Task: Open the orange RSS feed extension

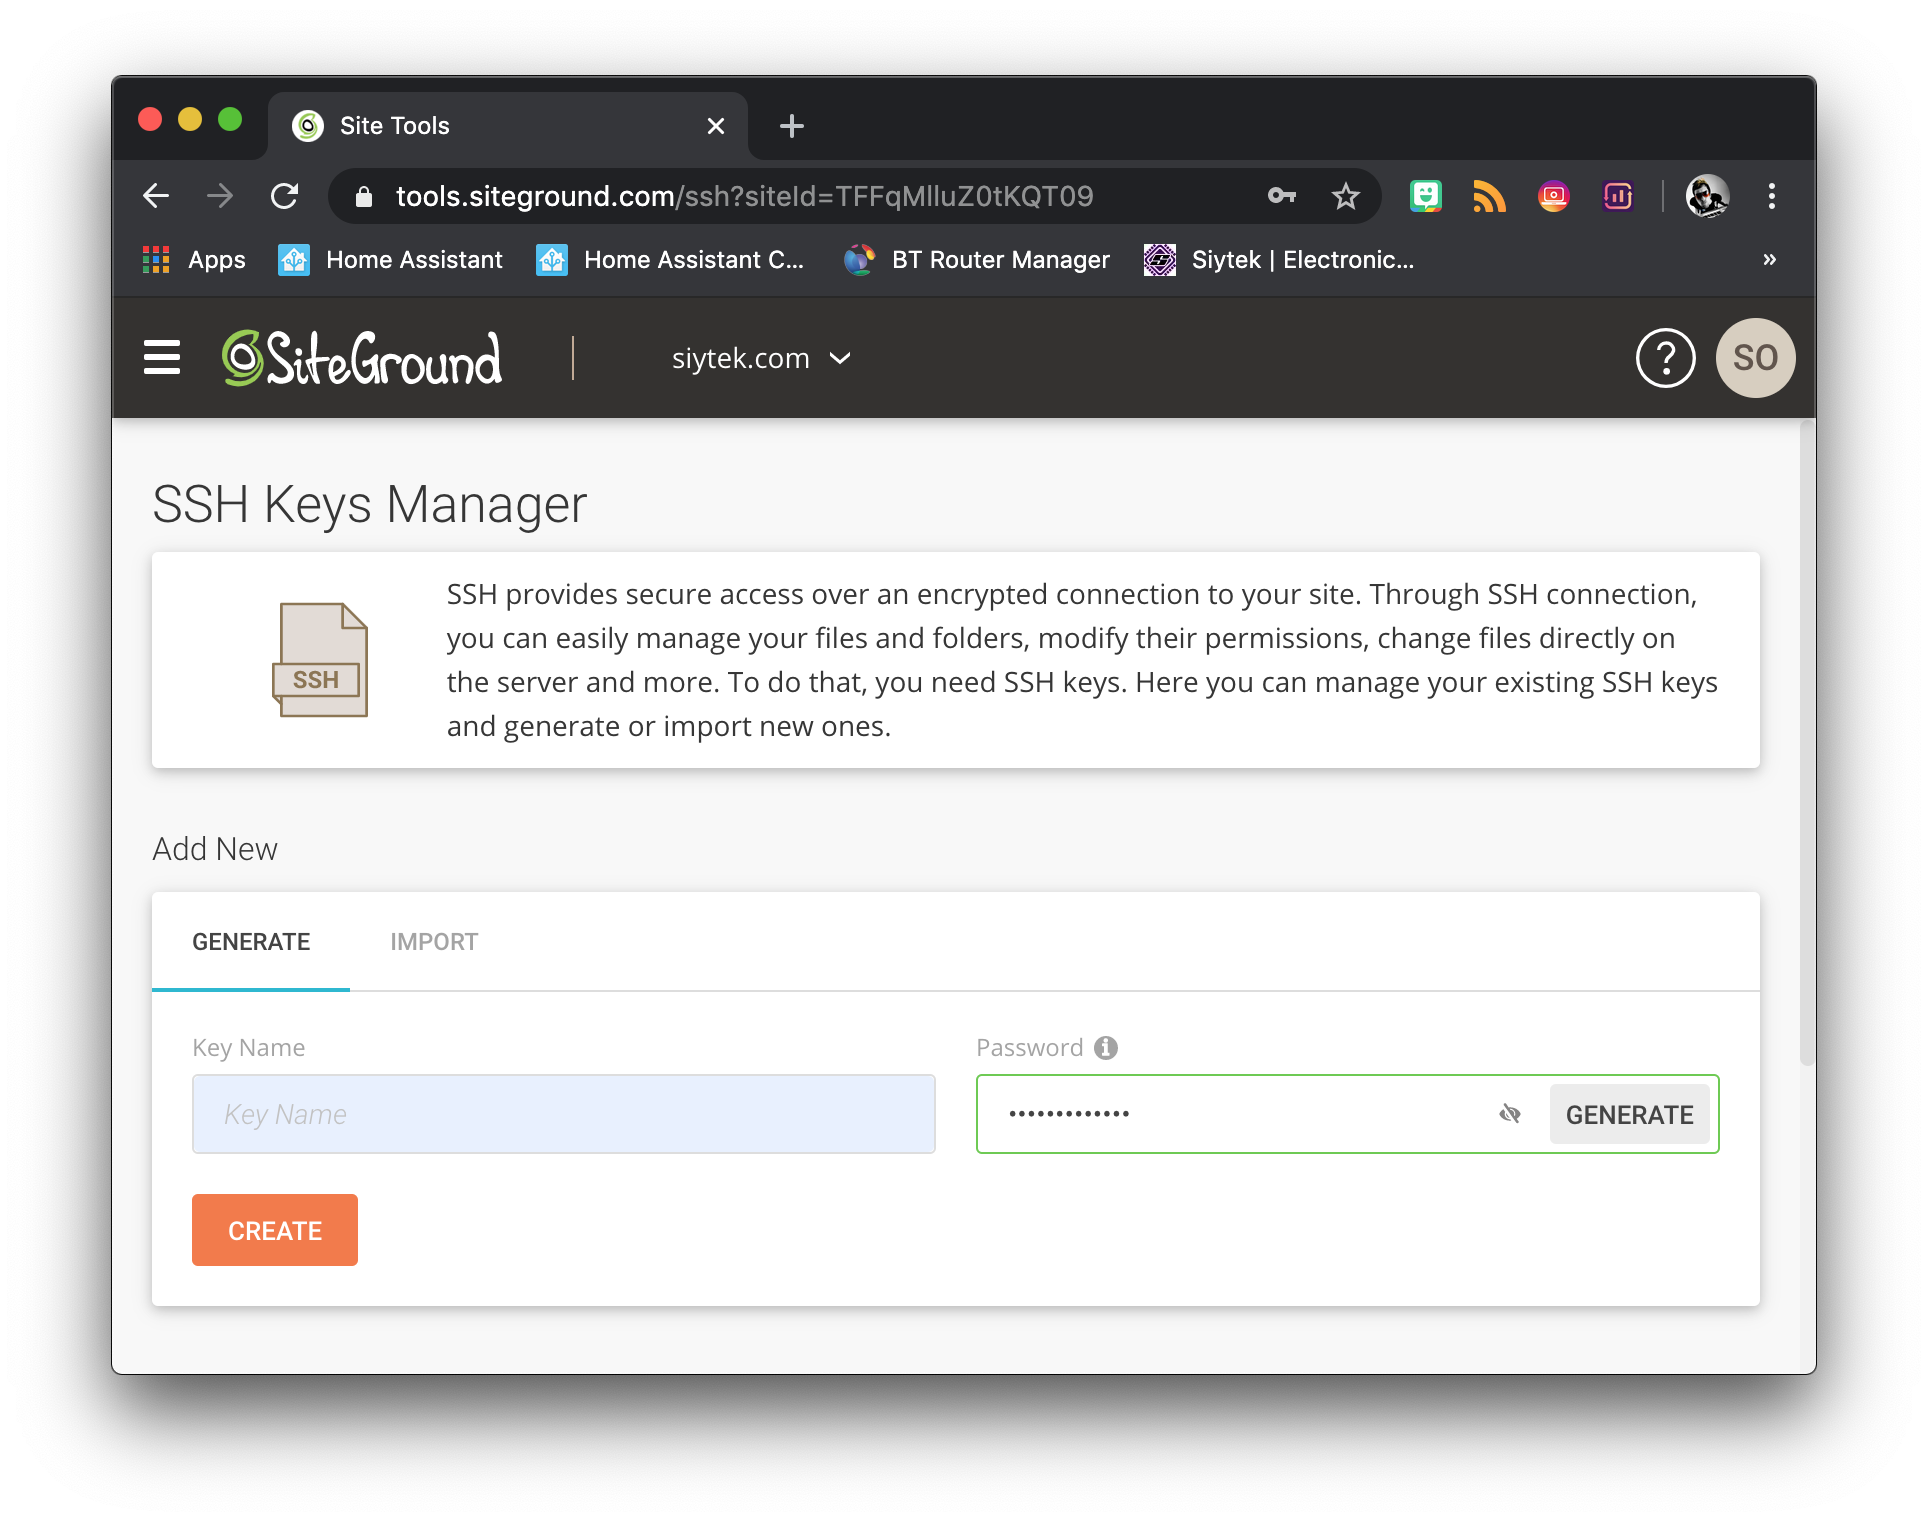Action: coord(1489,196)
